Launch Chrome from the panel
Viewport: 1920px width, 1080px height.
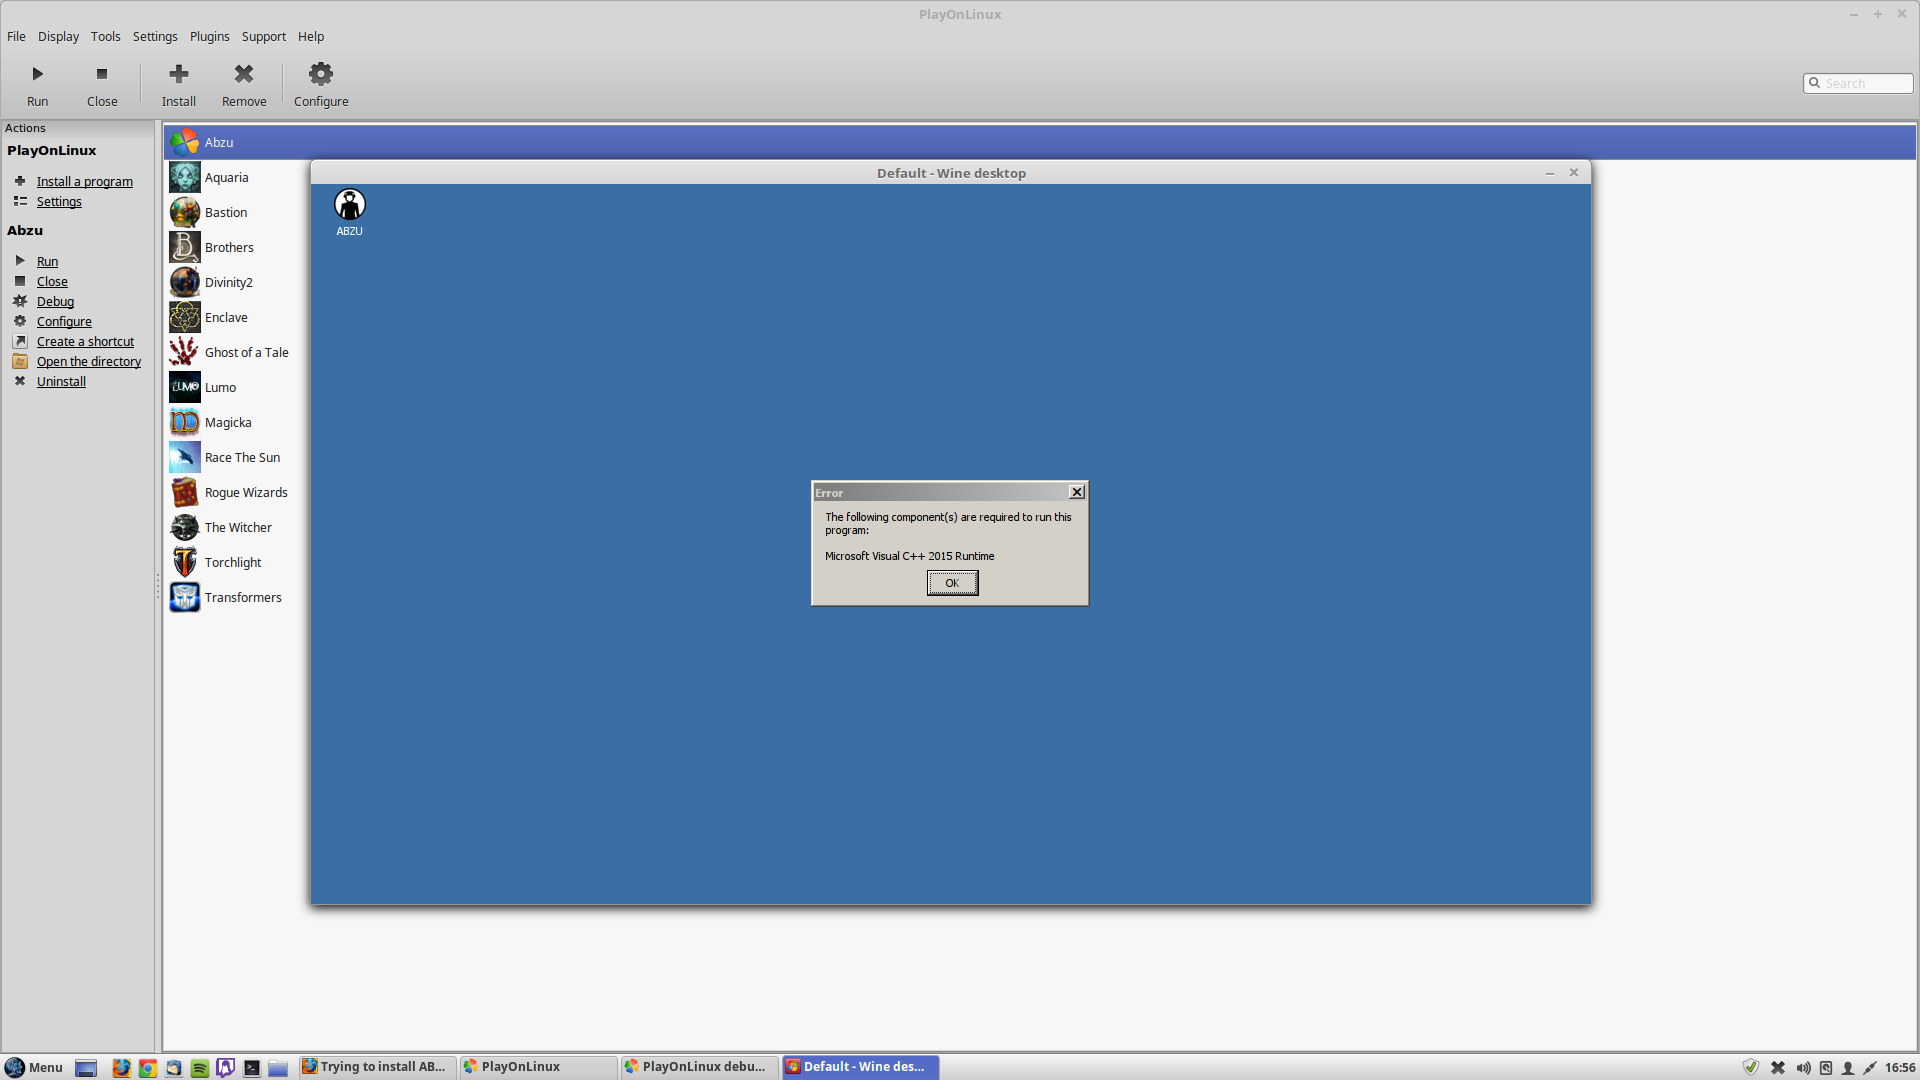click(x=147, y=1067)
